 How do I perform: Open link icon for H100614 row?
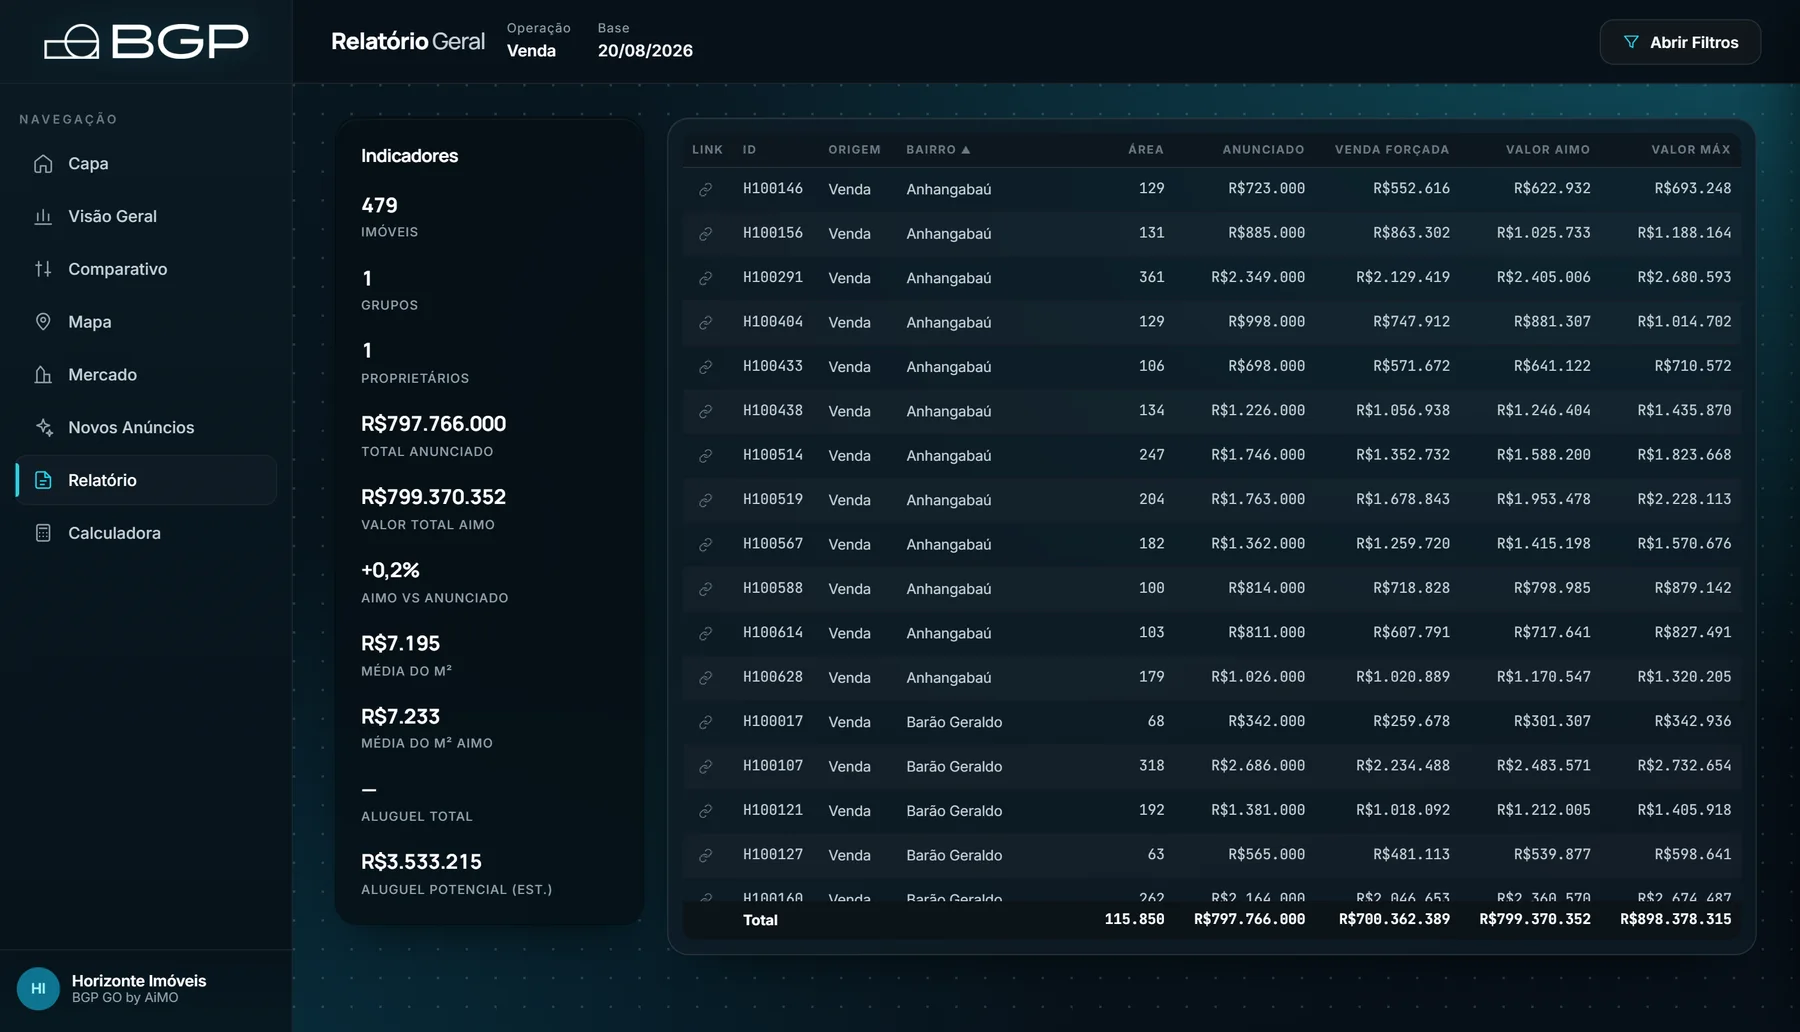point(705,633)
